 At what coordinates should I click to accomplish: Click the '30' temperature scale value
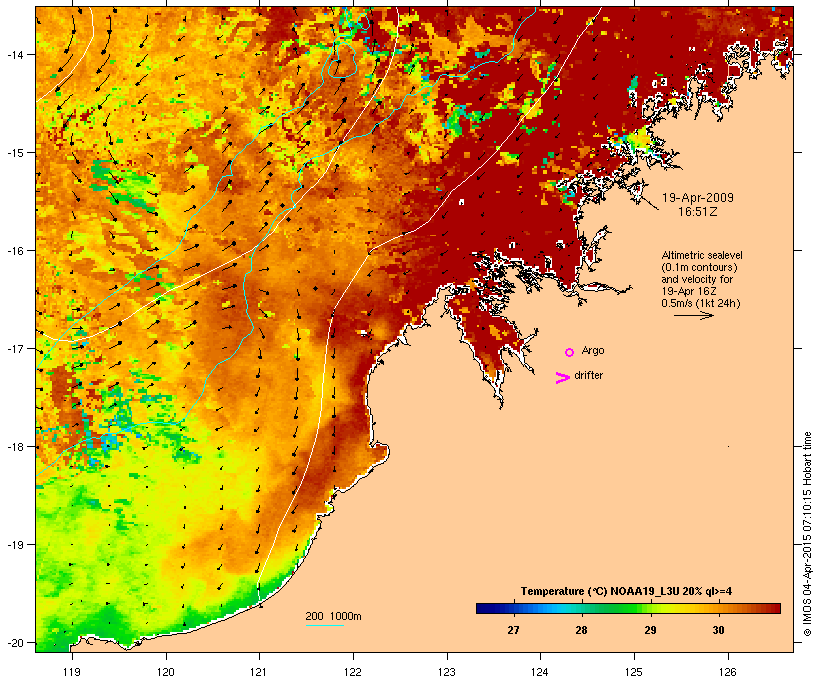718,630
